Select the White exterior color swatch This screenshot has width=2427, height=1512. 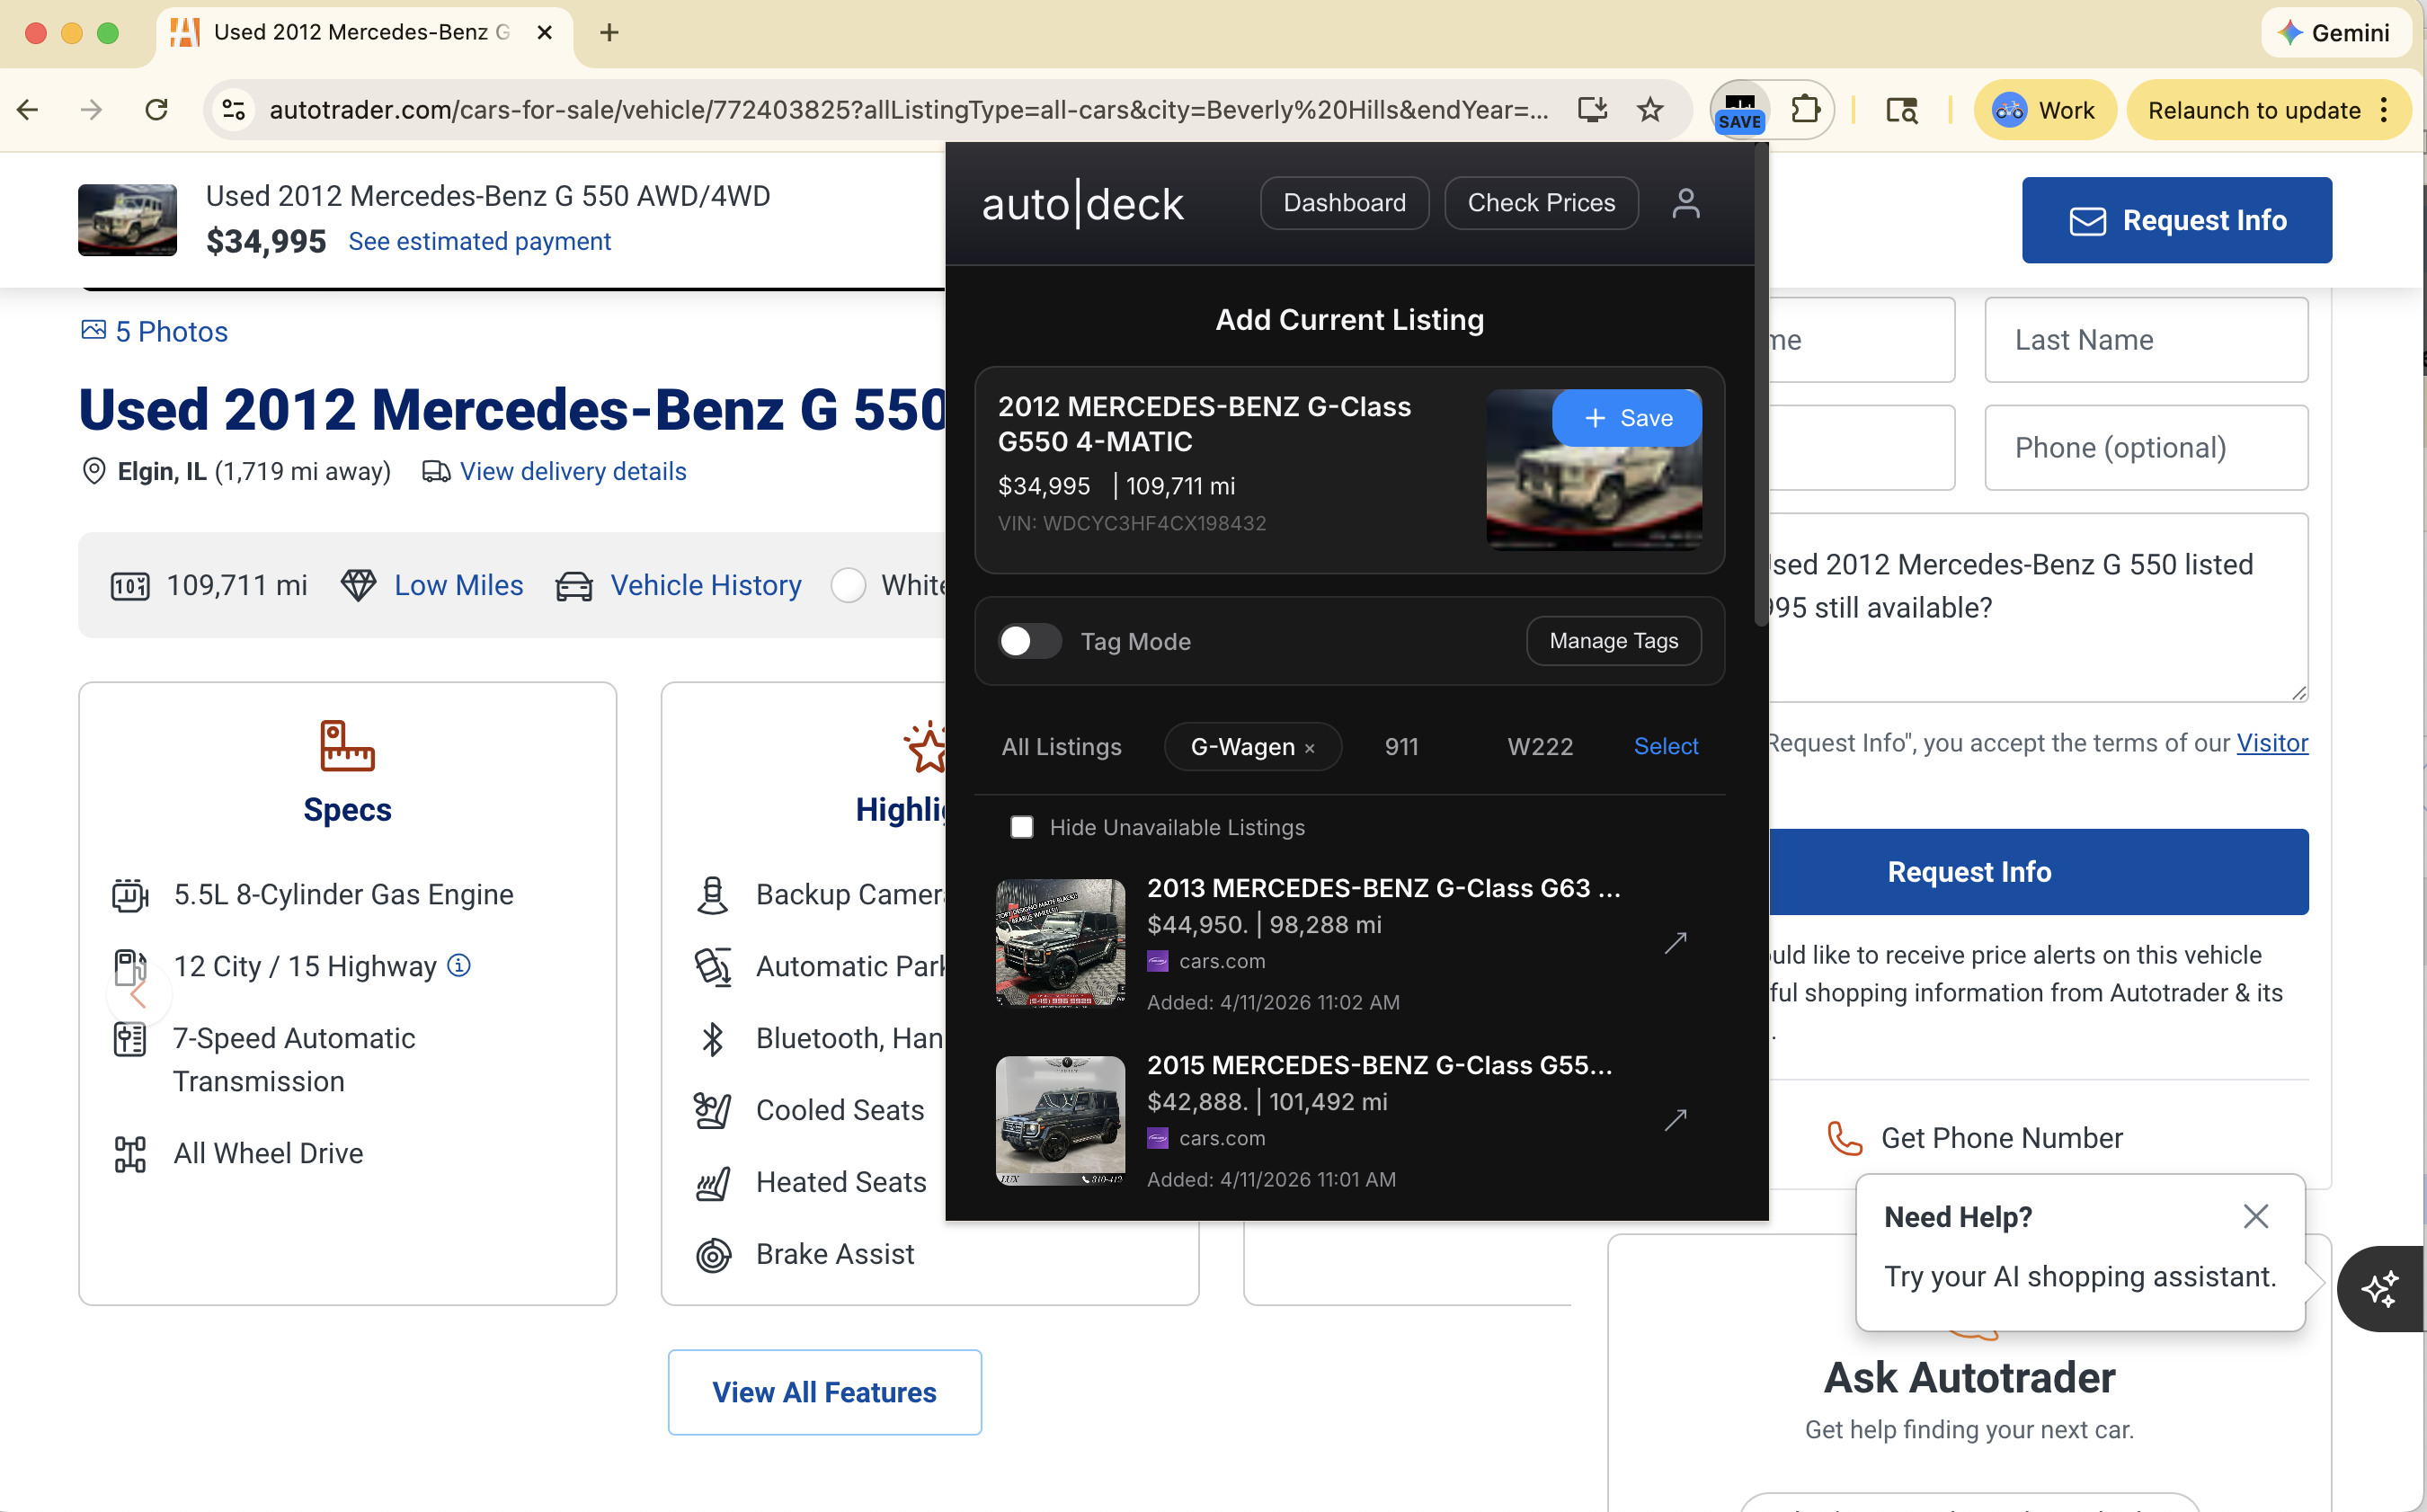coord(848,585)
